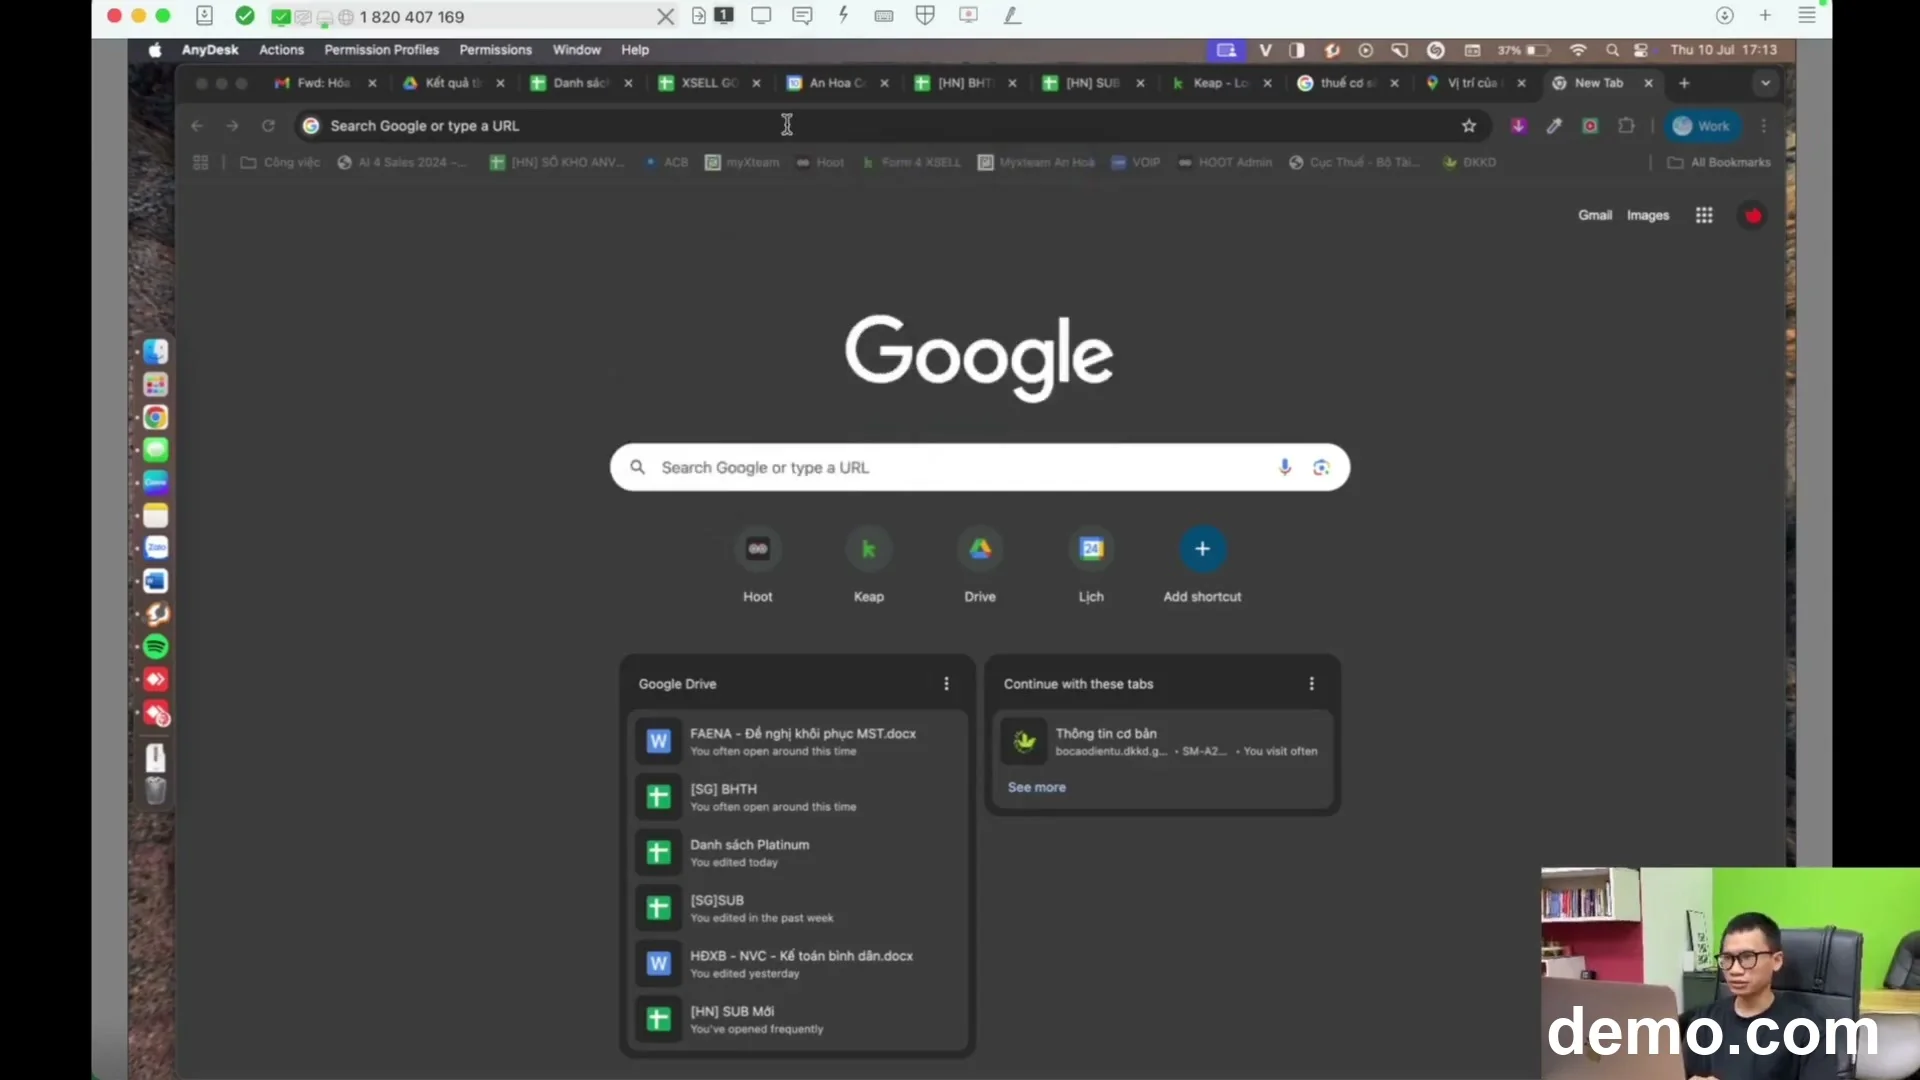Open the Google apps grid
Viewport: 1920px width, 1080px height.
click(1704, 215)
